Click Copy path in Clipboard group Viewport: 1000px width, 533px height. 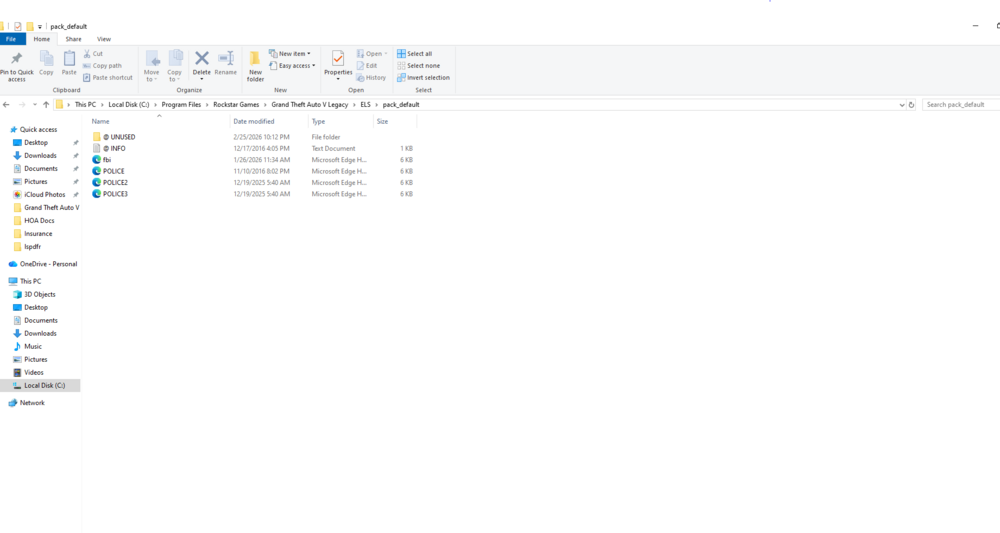click(x=102, y=66)
